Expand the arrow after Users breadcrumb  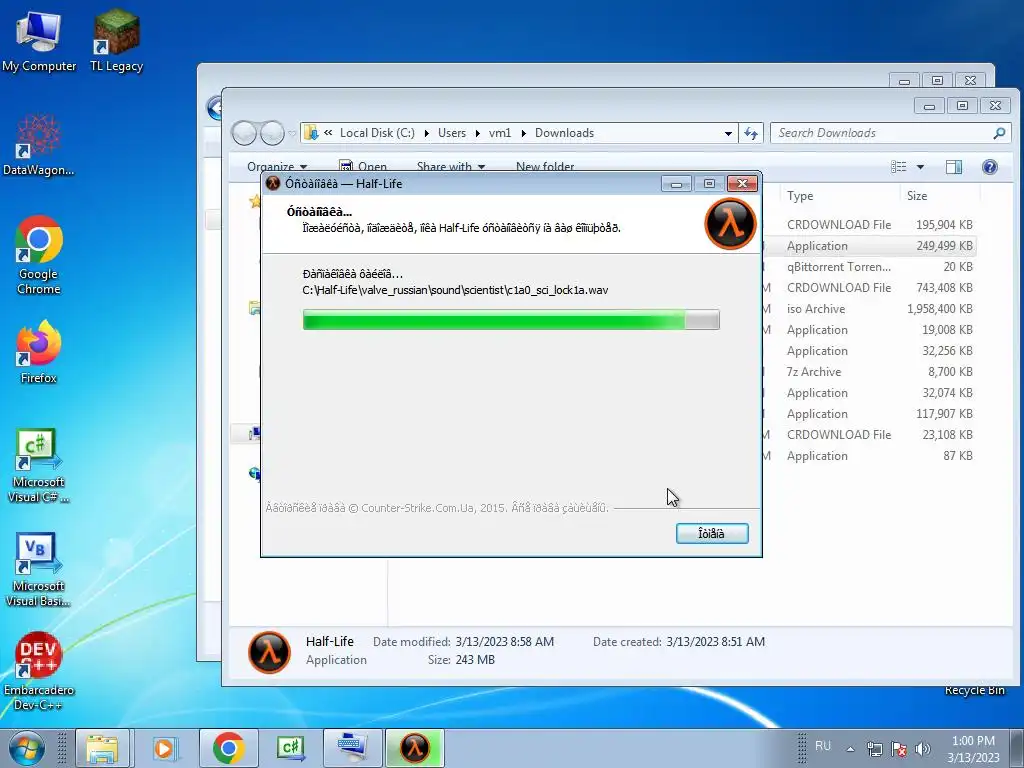(477, 133)
